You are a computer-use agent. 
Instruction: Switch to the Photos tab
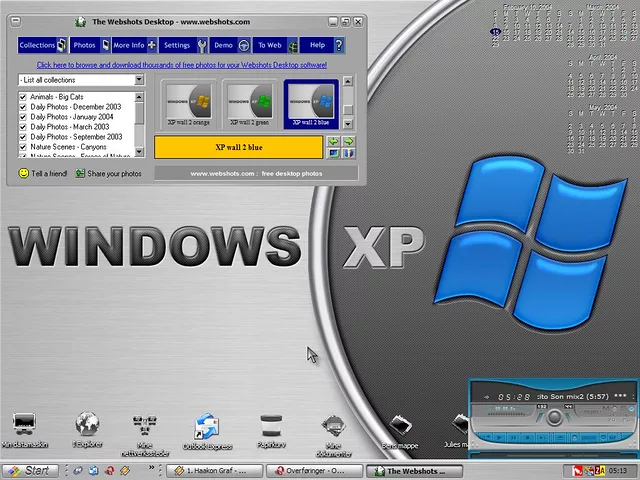(x=90, y=45)
